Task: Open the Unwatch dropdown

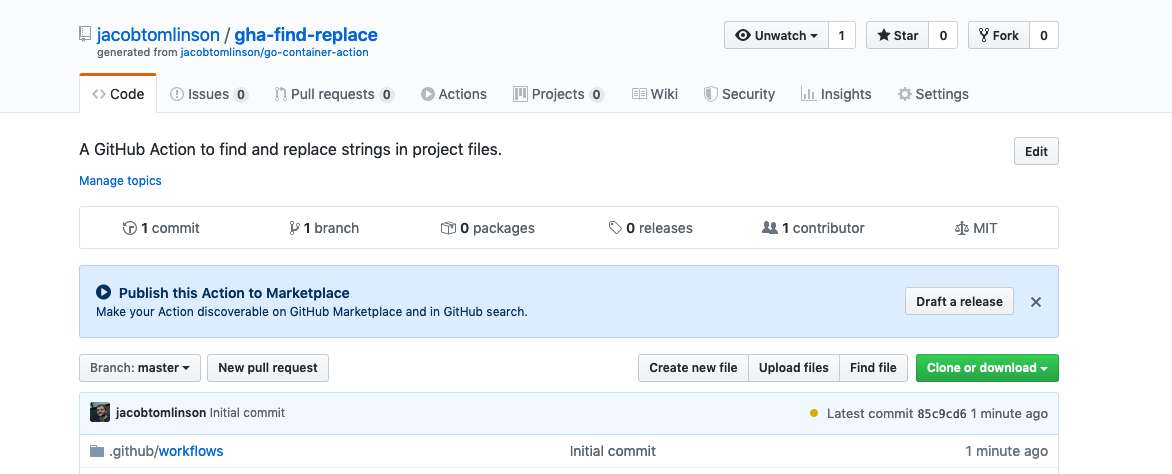Action: pos(776,35)
